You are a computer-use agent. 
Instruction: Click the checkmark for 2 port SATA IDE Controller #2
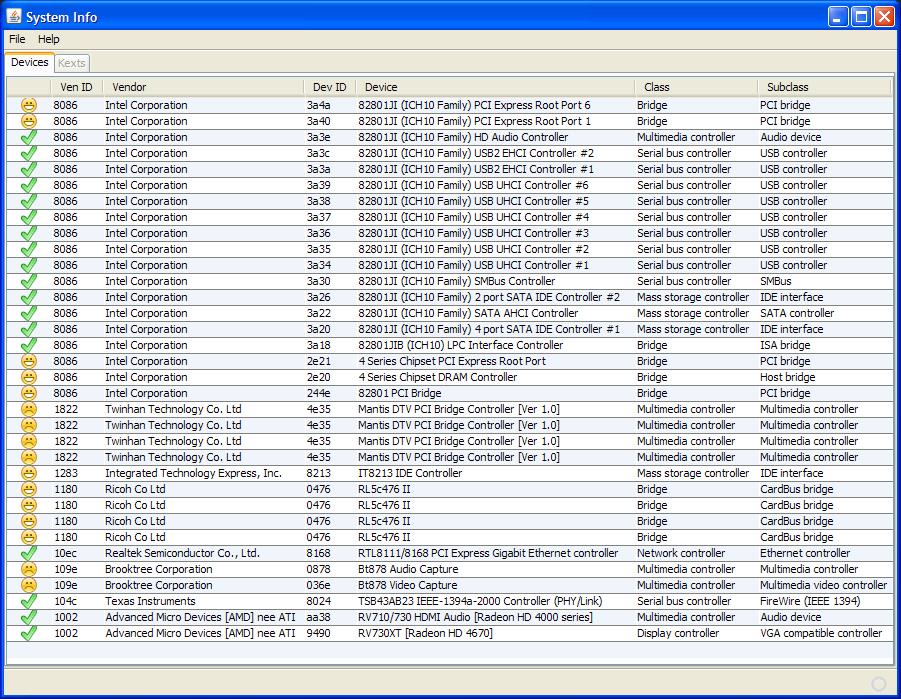tap(29, 297)
